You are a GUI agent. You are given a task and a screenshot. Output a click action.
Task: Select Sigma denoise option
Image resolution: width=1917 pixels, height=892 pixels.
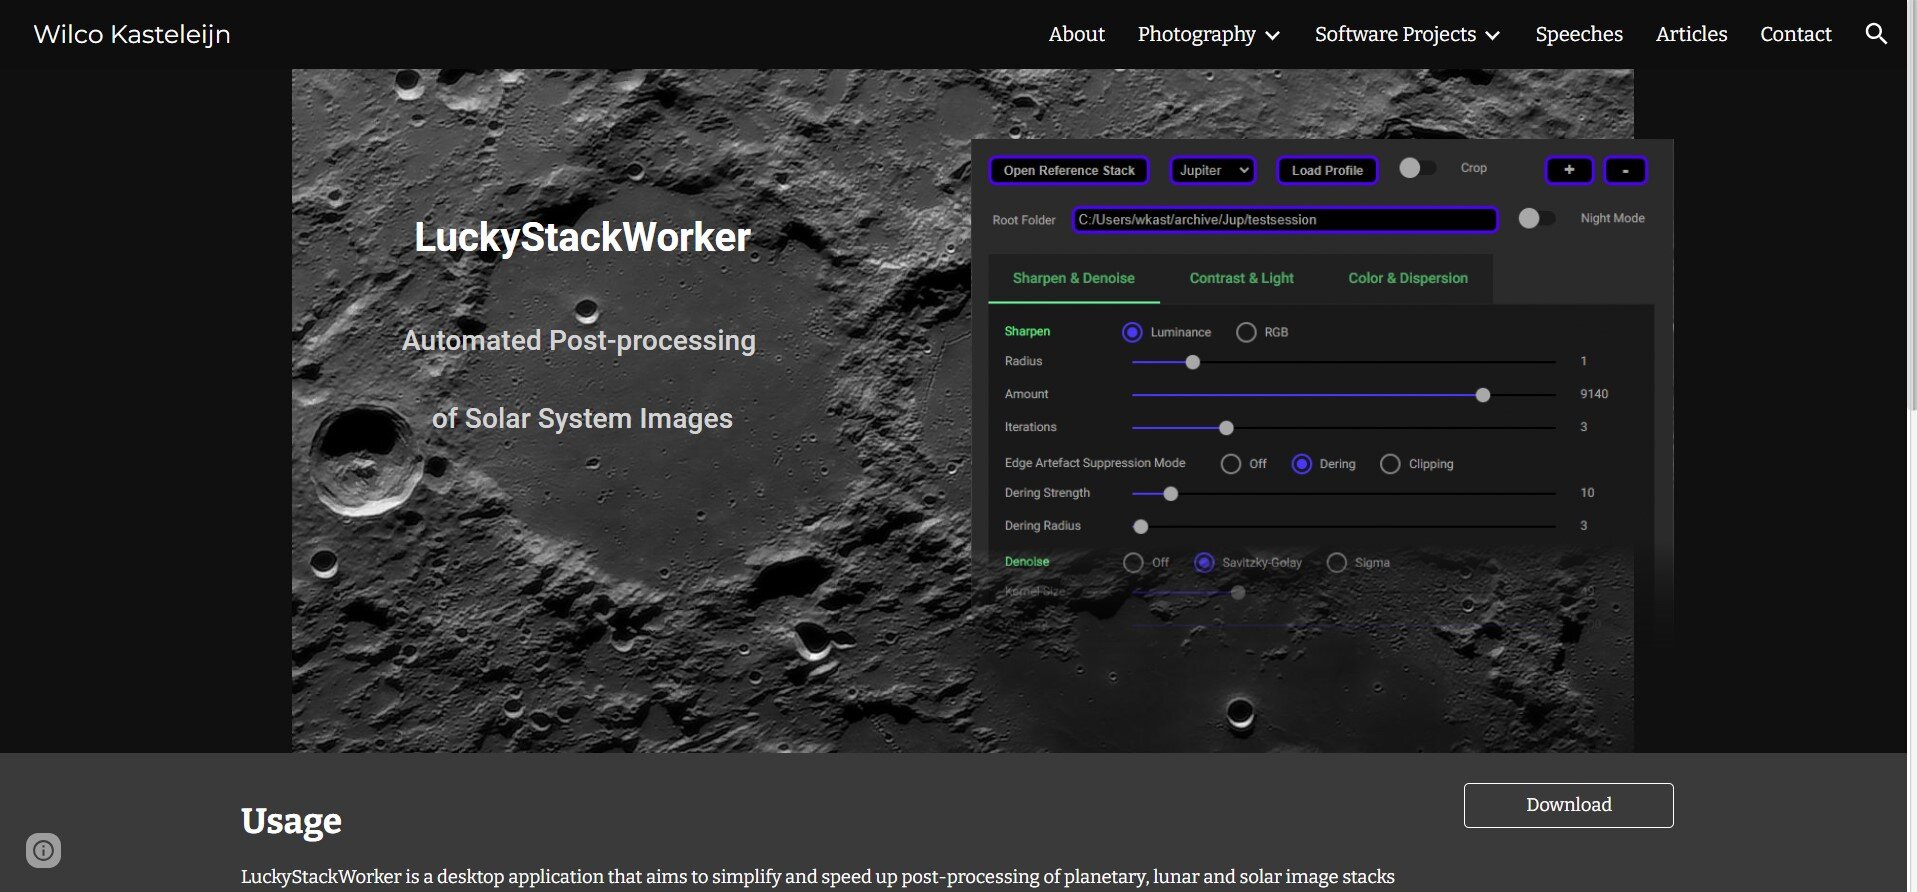(1337, 563)
